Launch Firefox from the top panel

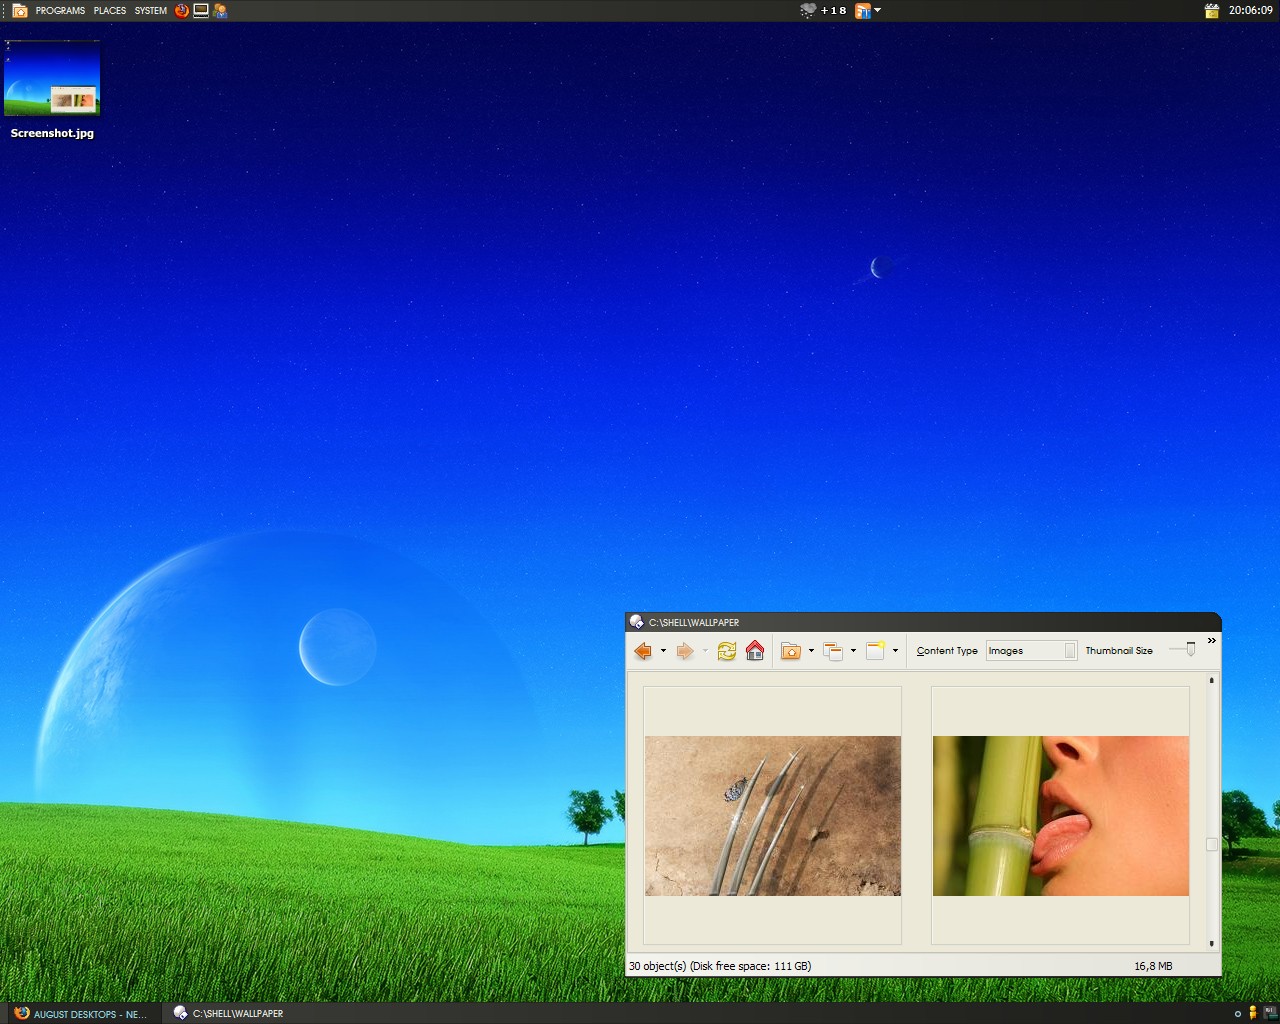(182, 10)
